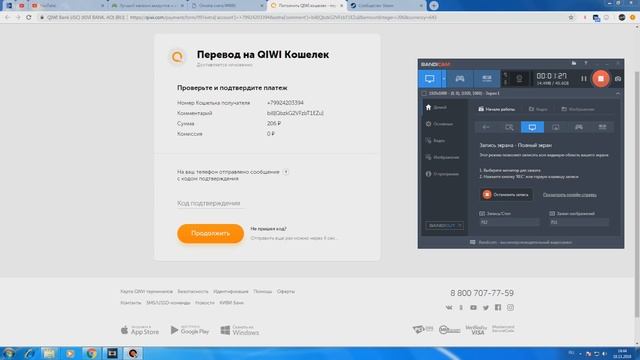Open the Новости footer link
Image resolution: width=640 pixels, height=360 pixels.
pos(204,303)
